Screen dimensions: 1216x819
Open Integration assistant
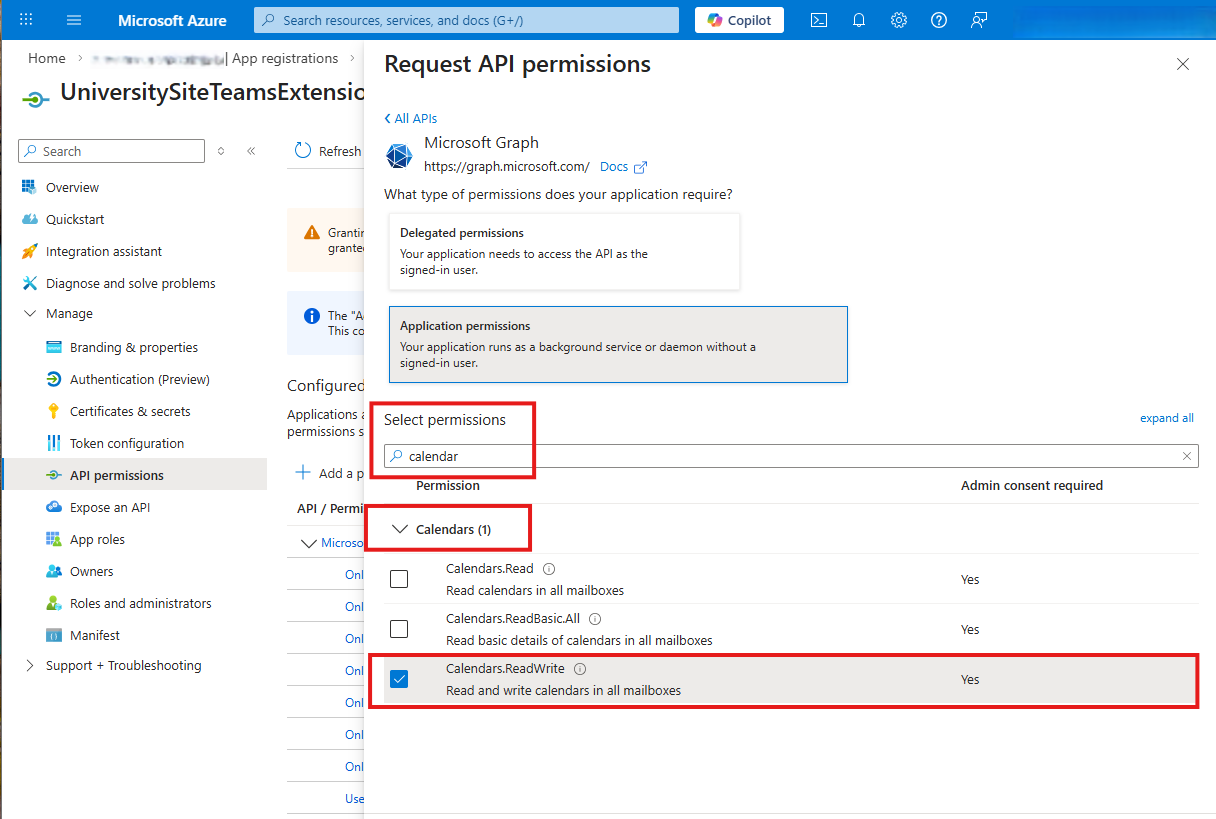point(103,251)
